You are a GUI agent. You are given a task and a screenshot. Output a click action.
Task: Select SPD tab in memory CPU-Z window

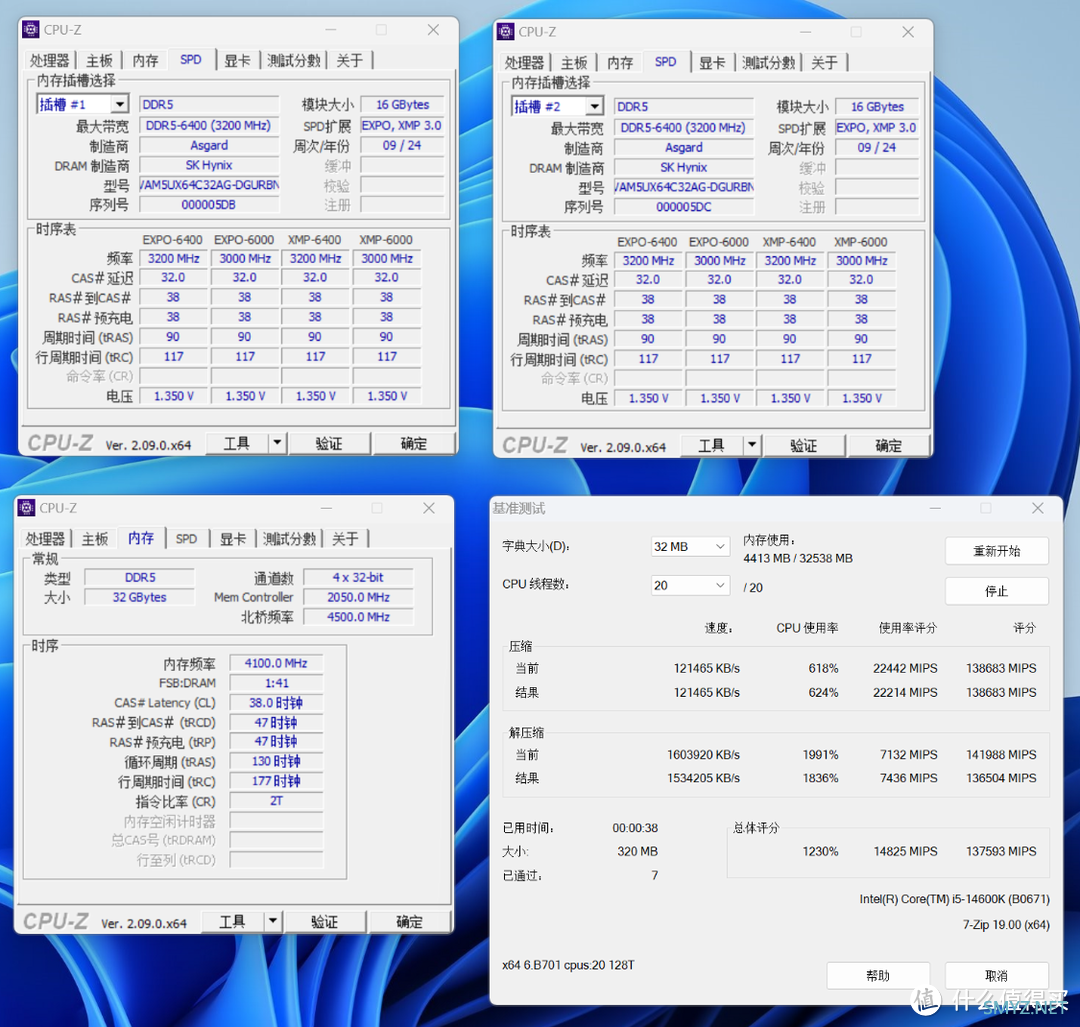pos(186,539)
